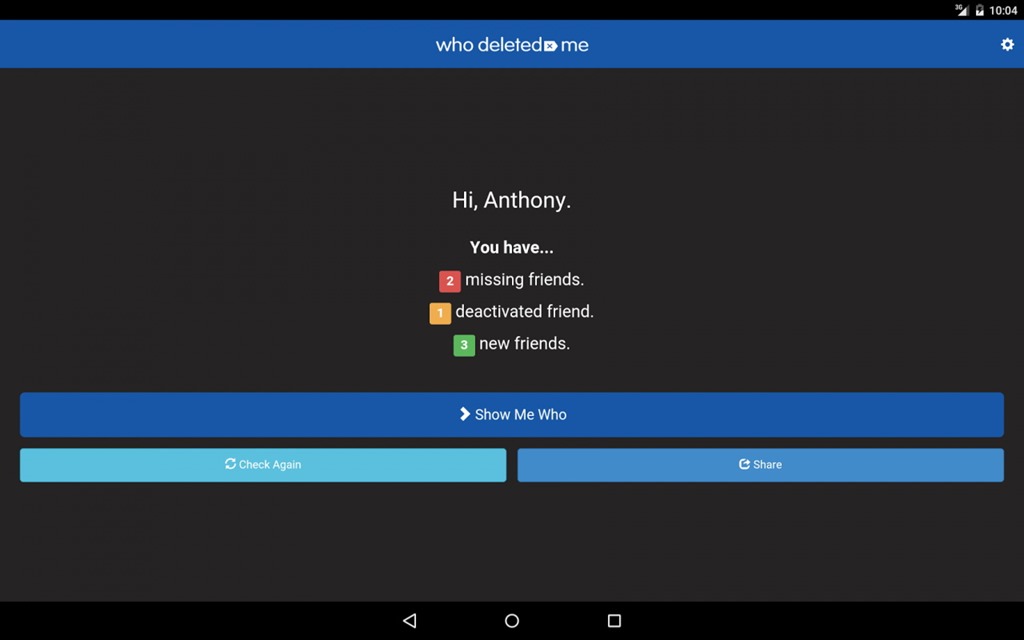Tap the Android recent apps button
The image size is (1024, 640).
(614, 620)
